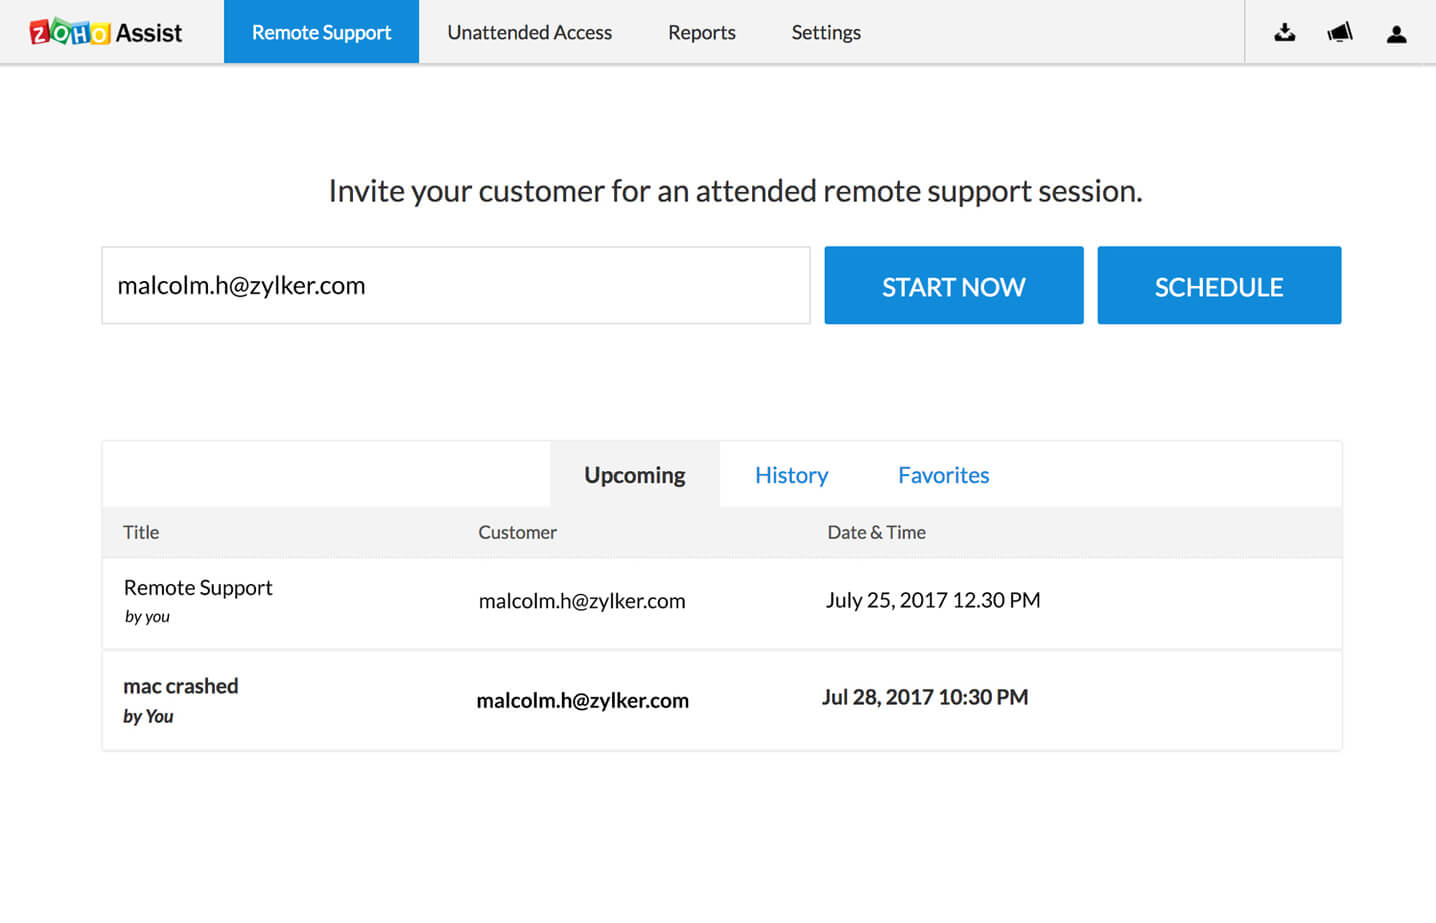This screenshot has width=1436, height=923.
Task: Open the Remote Support scheduled session row
Action: (x=198, y=588)
